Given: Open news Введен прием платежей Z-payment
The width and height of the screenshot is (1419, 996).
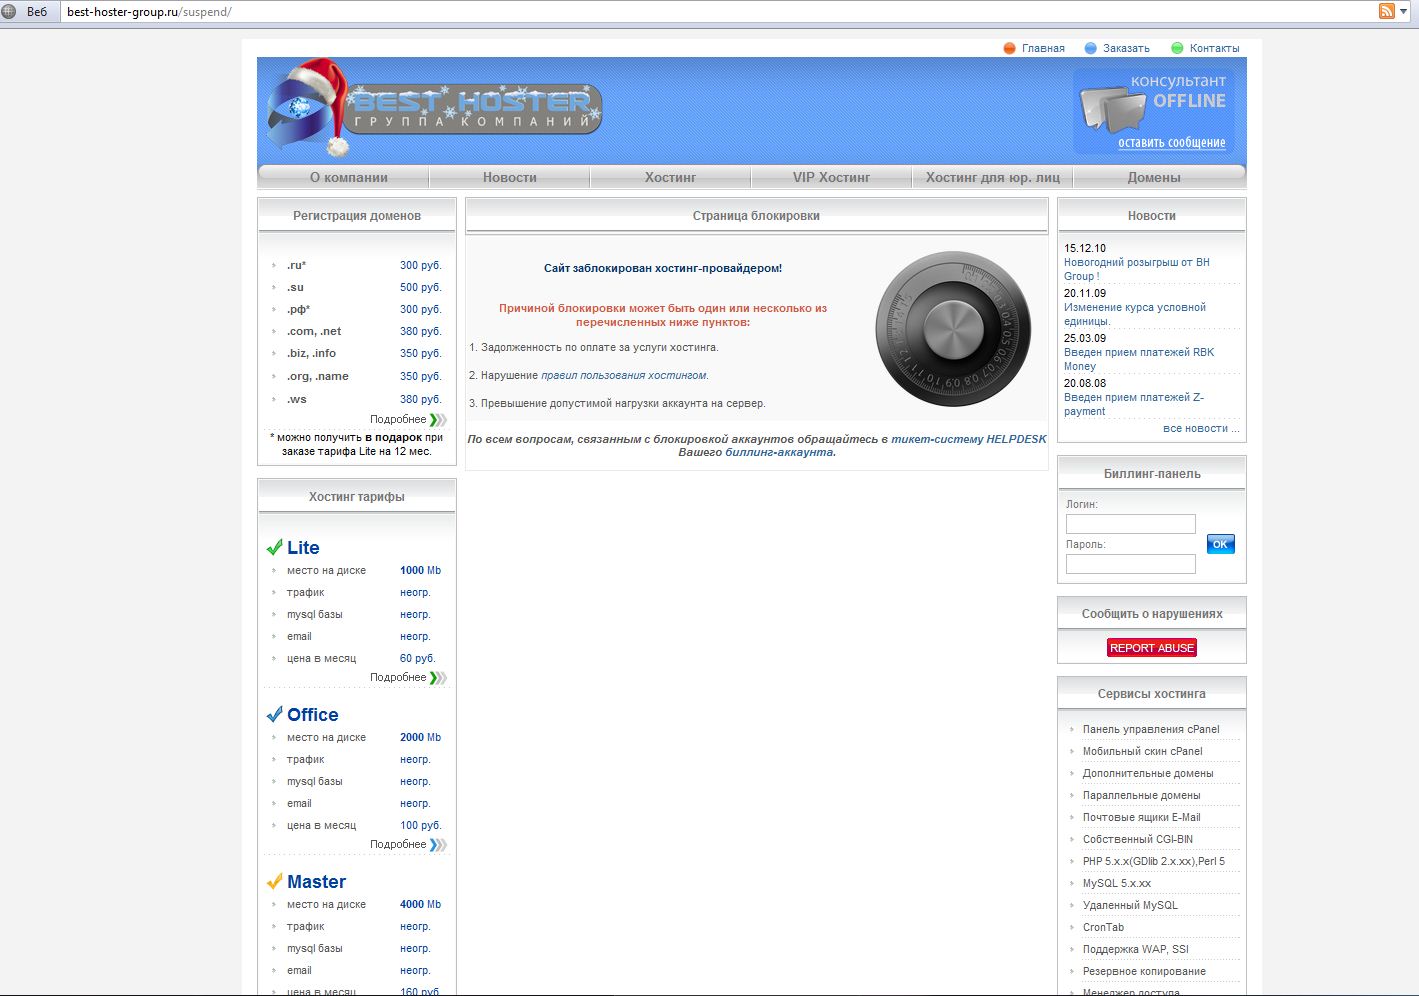Looking at the screenshot, I should coord(1134,404).
